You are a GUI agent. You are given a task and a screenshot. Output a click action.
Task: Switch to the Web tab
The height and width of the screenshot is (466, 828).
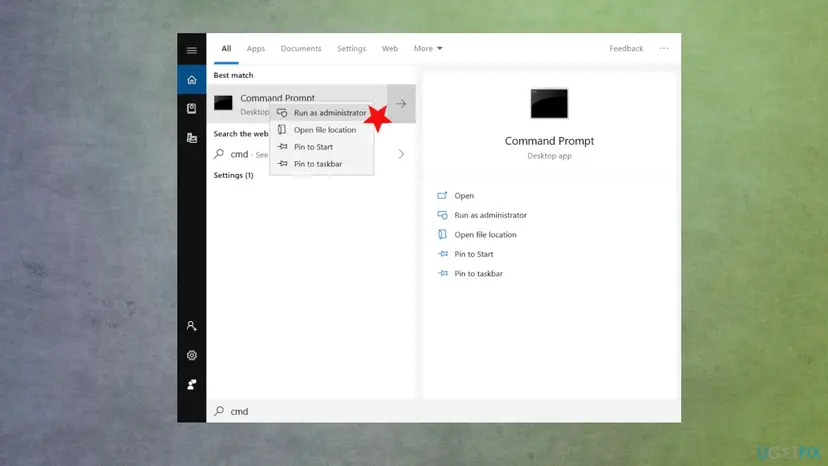pos(390,49)
